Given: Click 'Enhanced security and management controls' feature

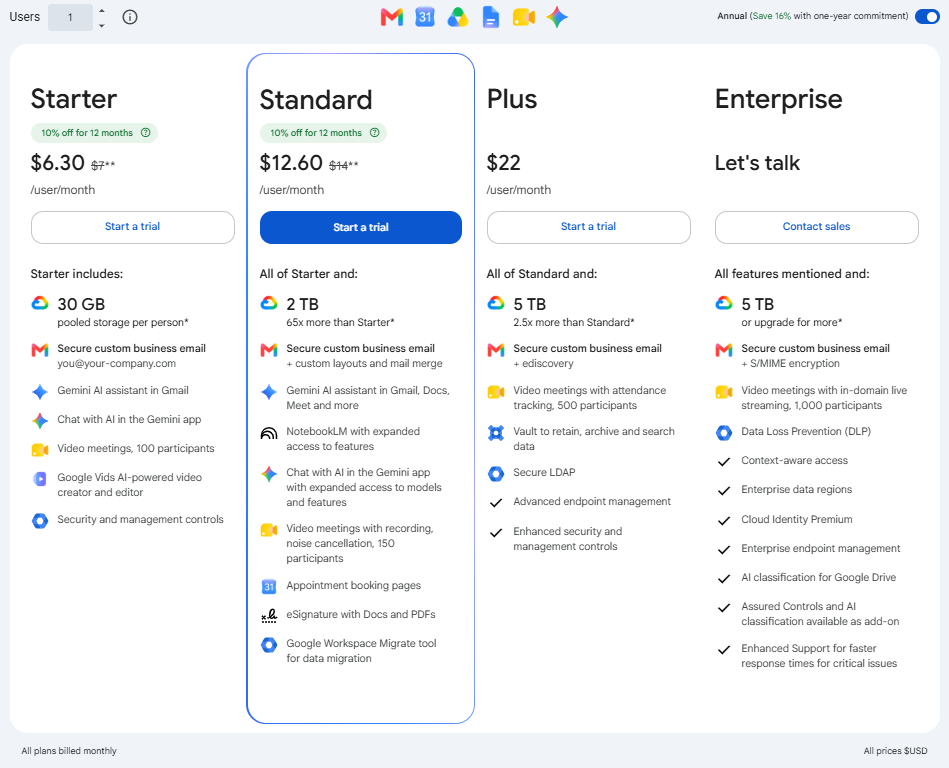Looking at the screenshot, I should tap(568, 539).
